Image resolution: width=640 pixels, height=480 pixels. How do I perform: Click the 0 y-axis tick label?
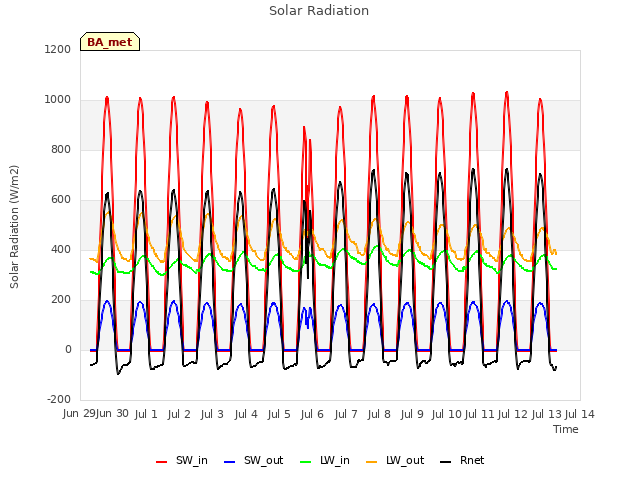pos(68,349)
